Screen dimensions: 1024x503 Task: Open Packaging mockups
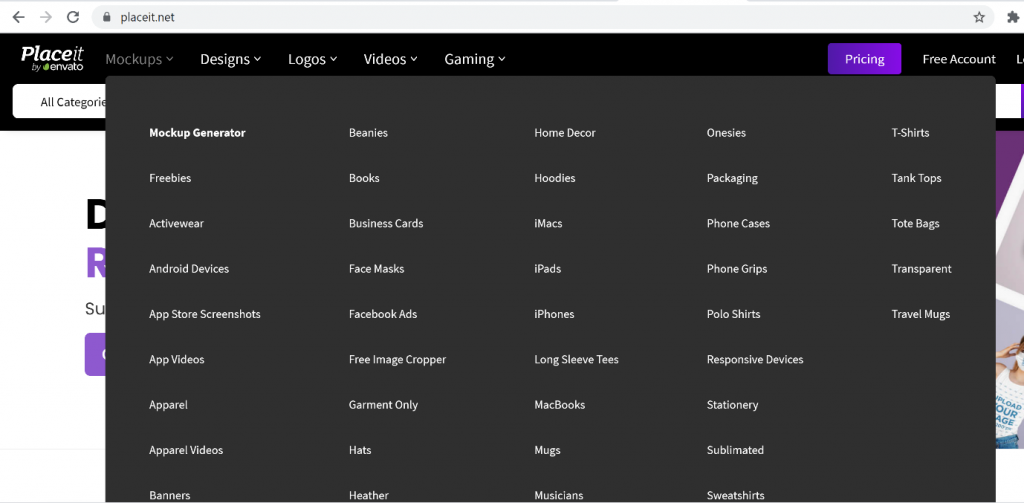tap(732, 178)
